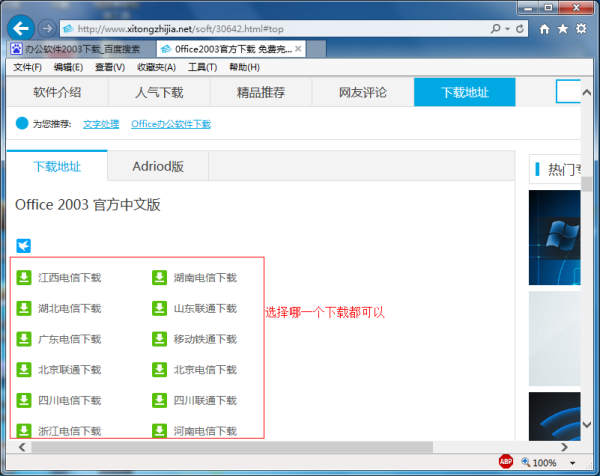
Task: Open the 文字处理 recommended link
Action: [x=101, y=124]
